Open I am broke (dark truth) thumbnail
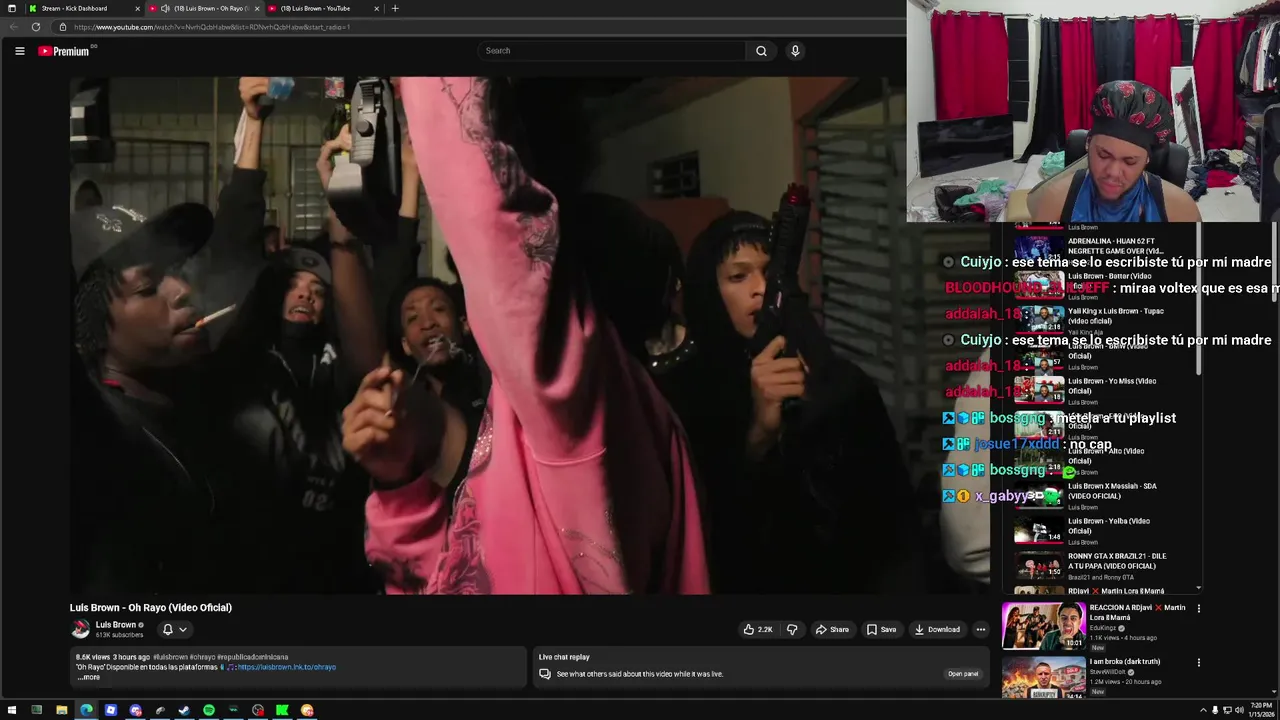Screen dimensions: 1280x720 click(1043, 678)
